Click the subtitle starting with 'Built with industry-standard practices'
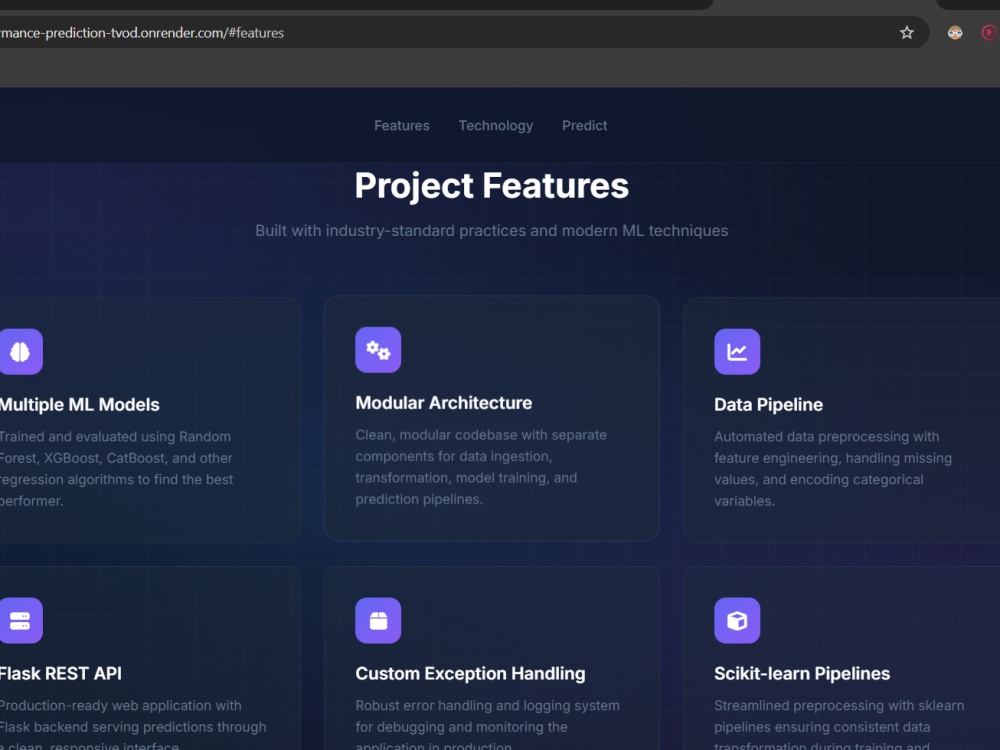 coord(492,230)
